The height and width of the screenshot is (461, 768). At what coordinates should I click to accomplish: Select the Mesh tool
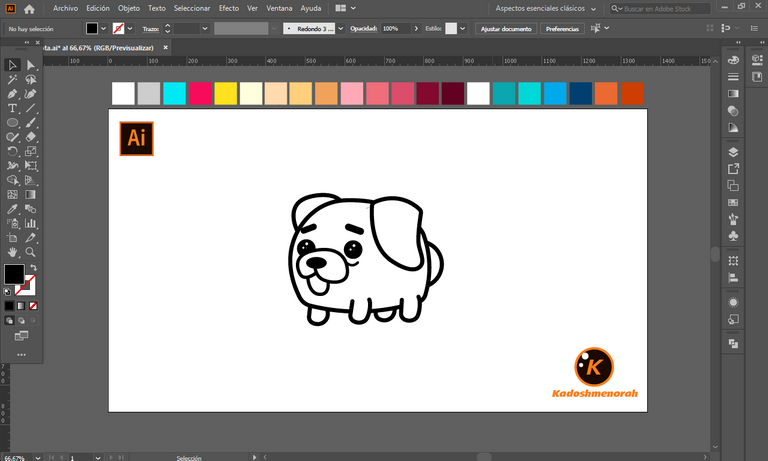(12, 194)
